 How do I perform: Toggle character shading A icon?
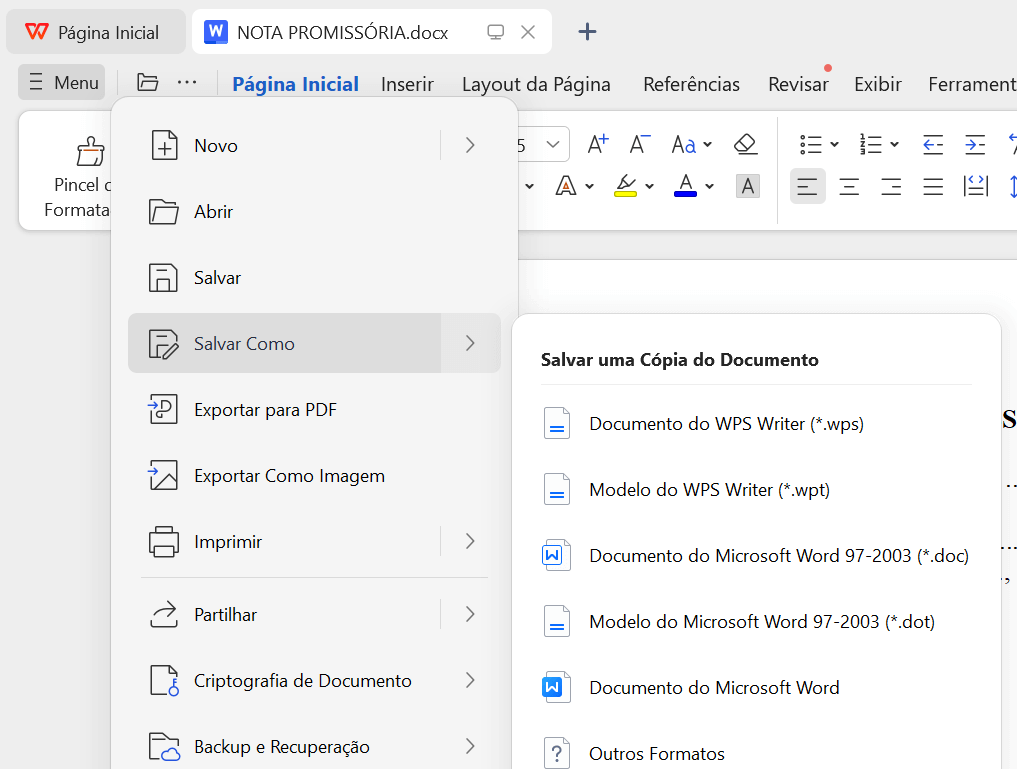pos(748,187)
